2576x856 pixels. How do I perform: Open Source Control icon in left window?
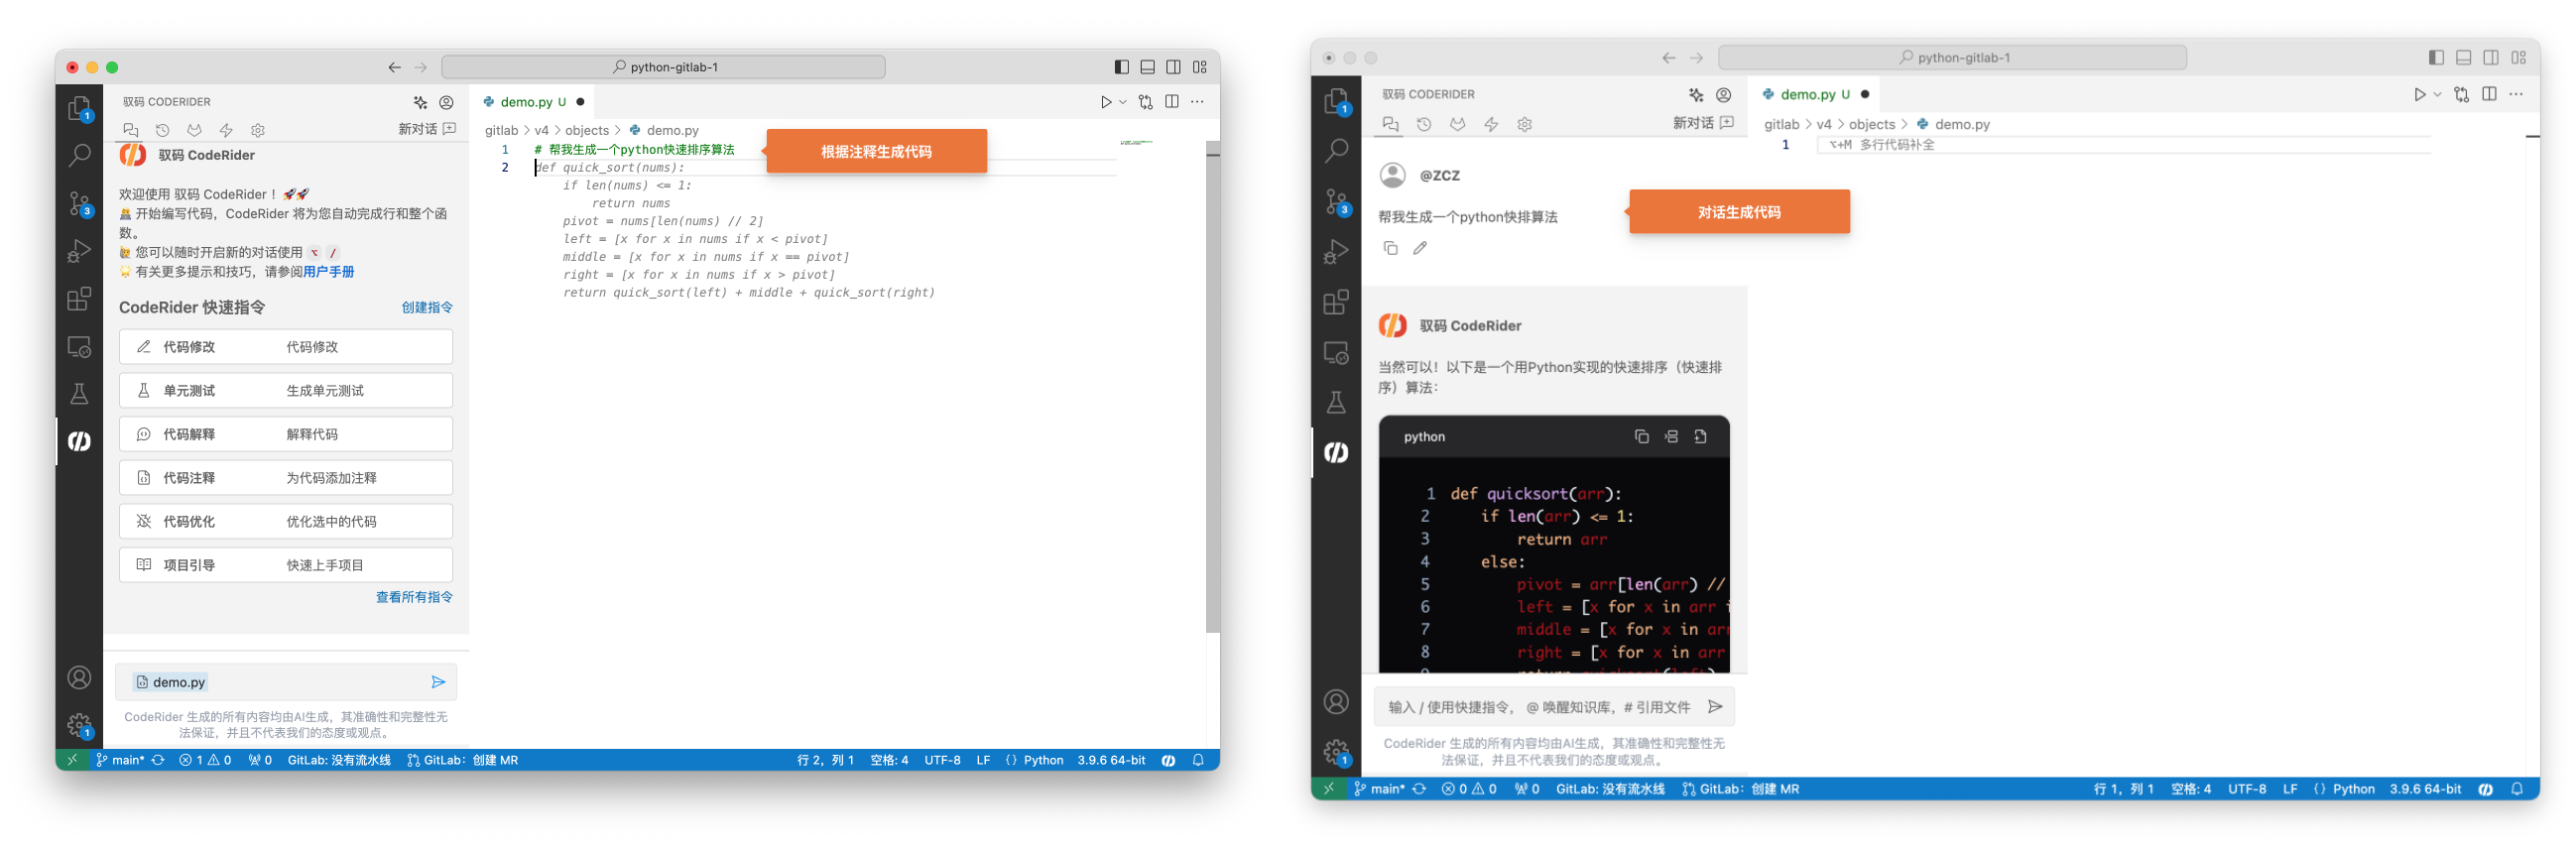pyautogui.click(x=79, y=204)
